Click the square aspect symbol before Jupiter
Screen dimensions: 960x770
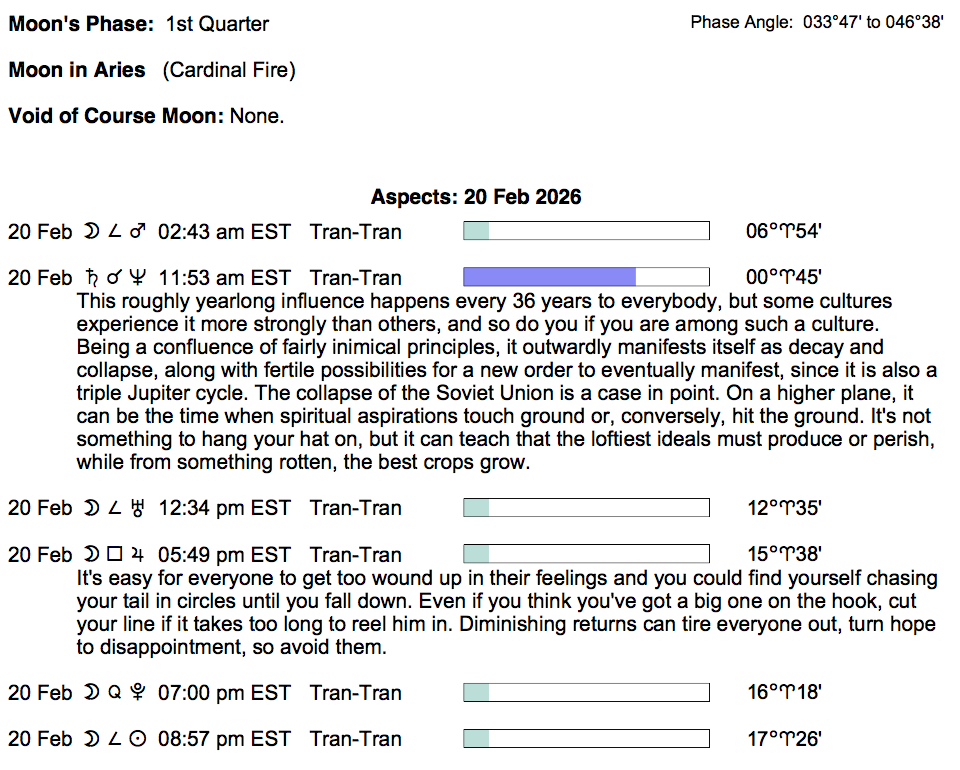(115, 555)
